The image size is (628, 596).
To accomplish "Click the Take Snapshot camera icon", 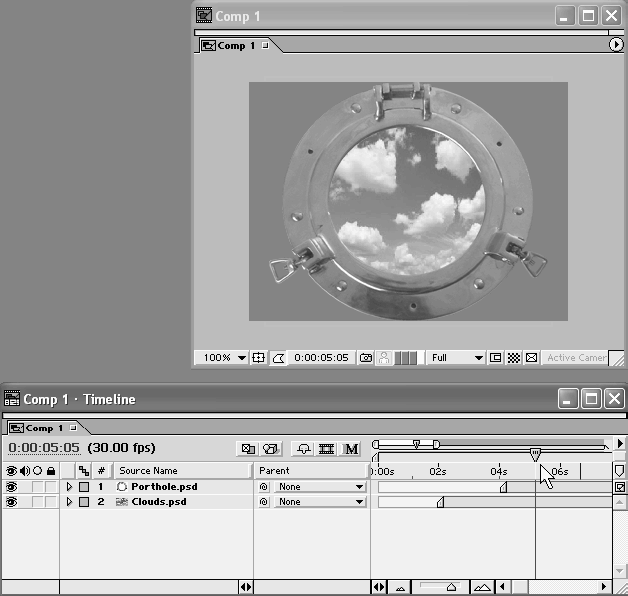I will 366,358.
